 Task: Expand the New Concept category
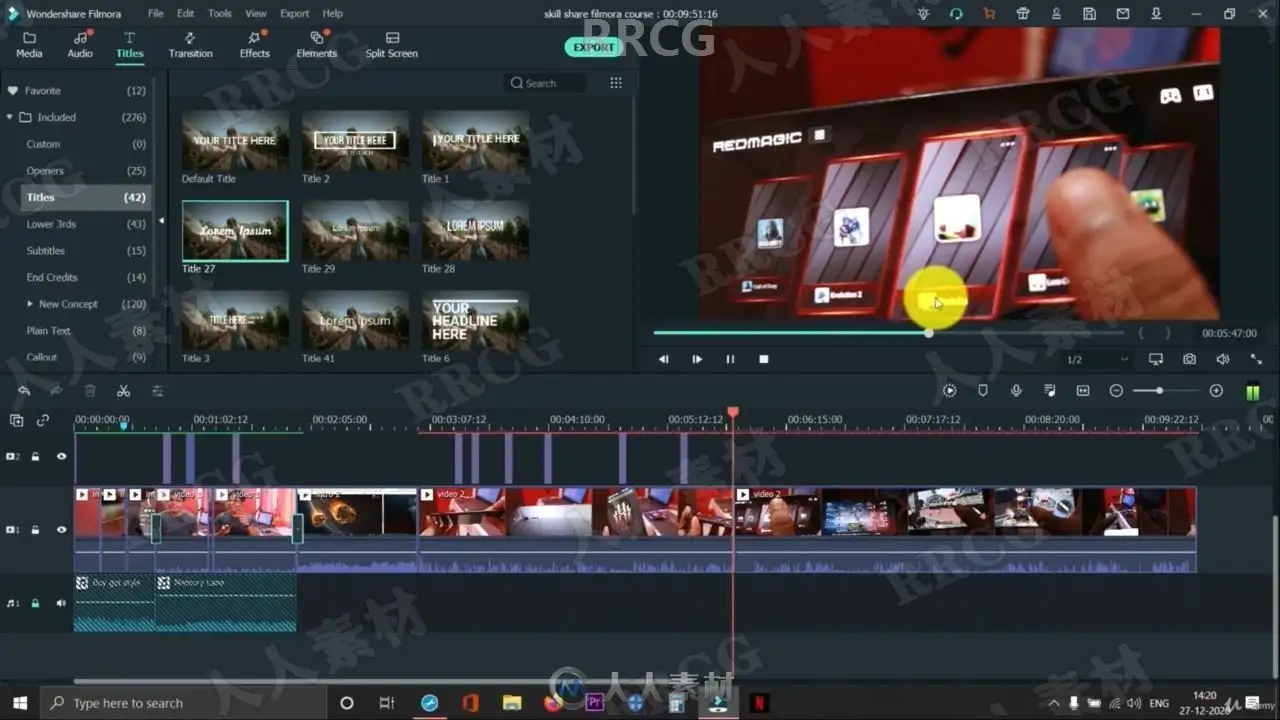pyautogui.click(x=30, y=304)
